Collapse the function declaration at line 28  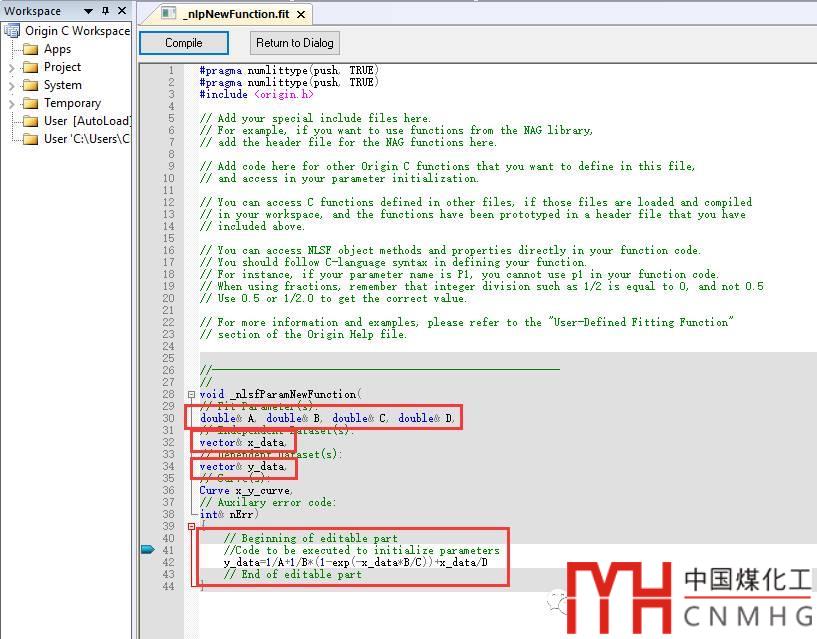[x=191, y=395]
